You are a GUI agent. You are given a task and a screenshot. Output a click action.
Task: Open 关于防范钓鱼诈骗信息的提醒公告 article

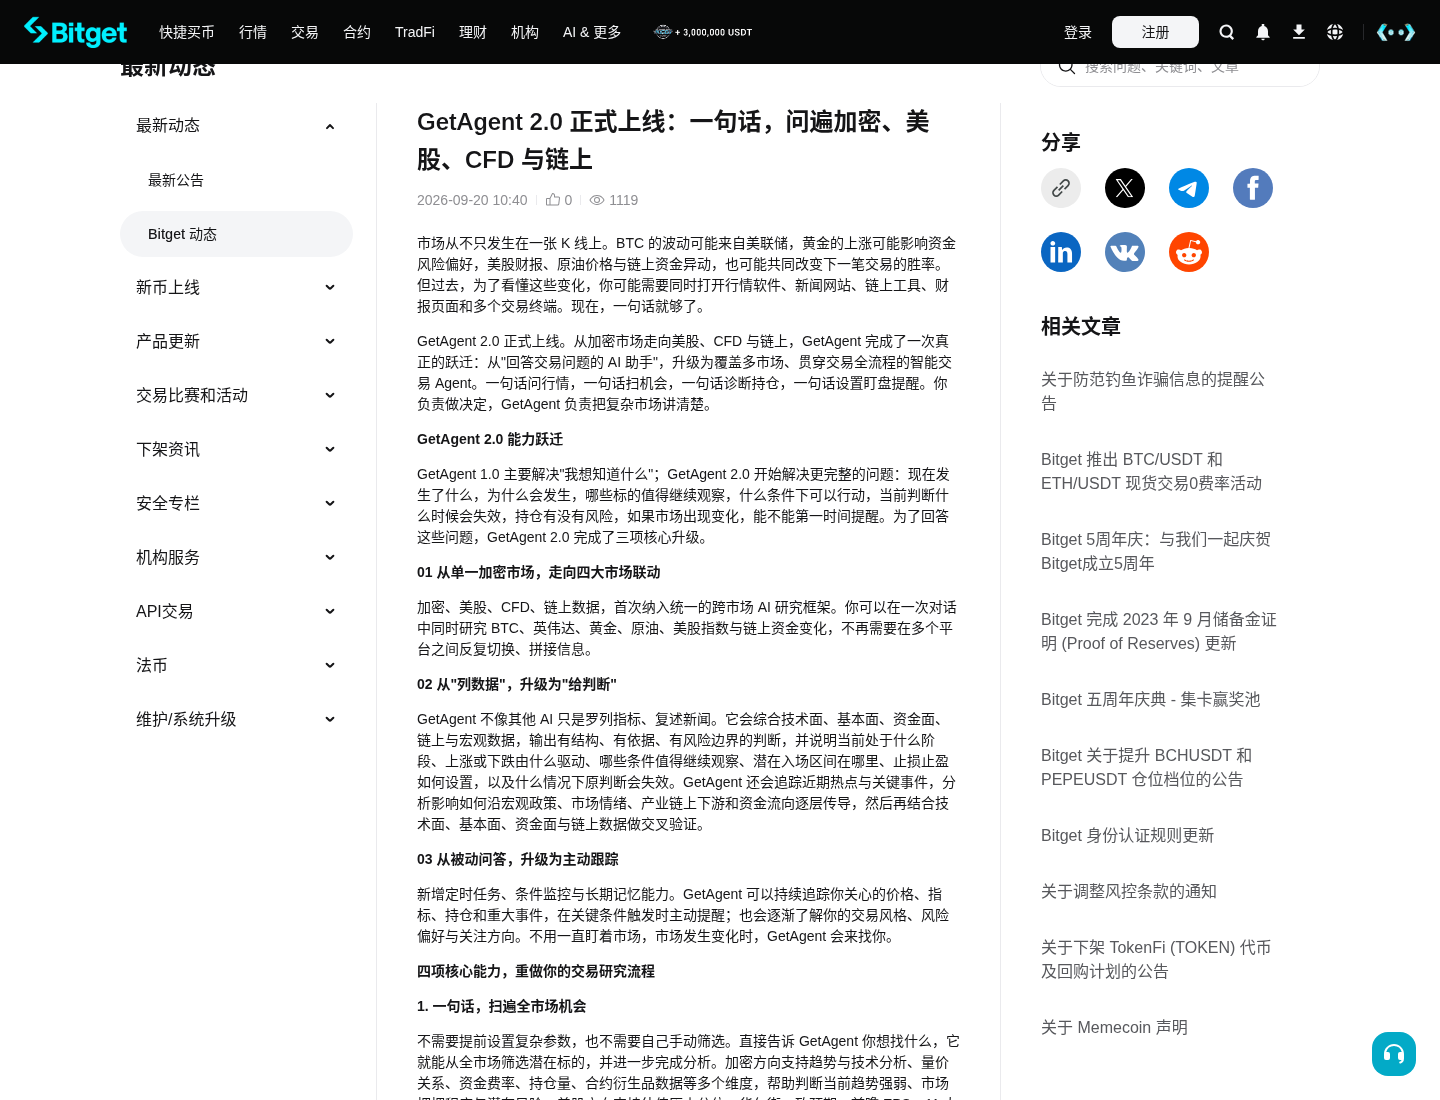[1153, 391]
